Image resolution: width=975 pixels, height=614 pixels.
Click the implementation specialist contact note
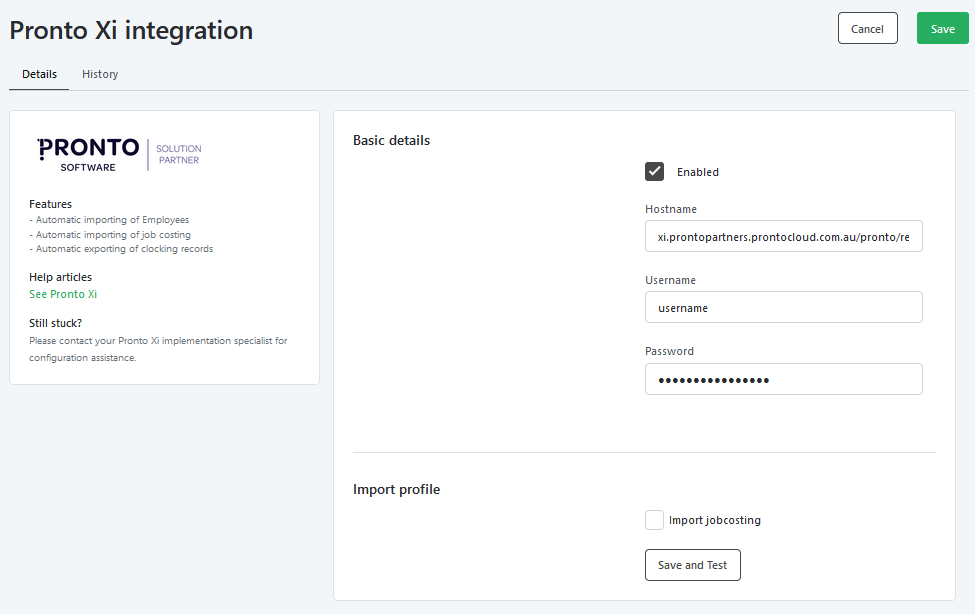pyautogui.click(x=158, y=349)
